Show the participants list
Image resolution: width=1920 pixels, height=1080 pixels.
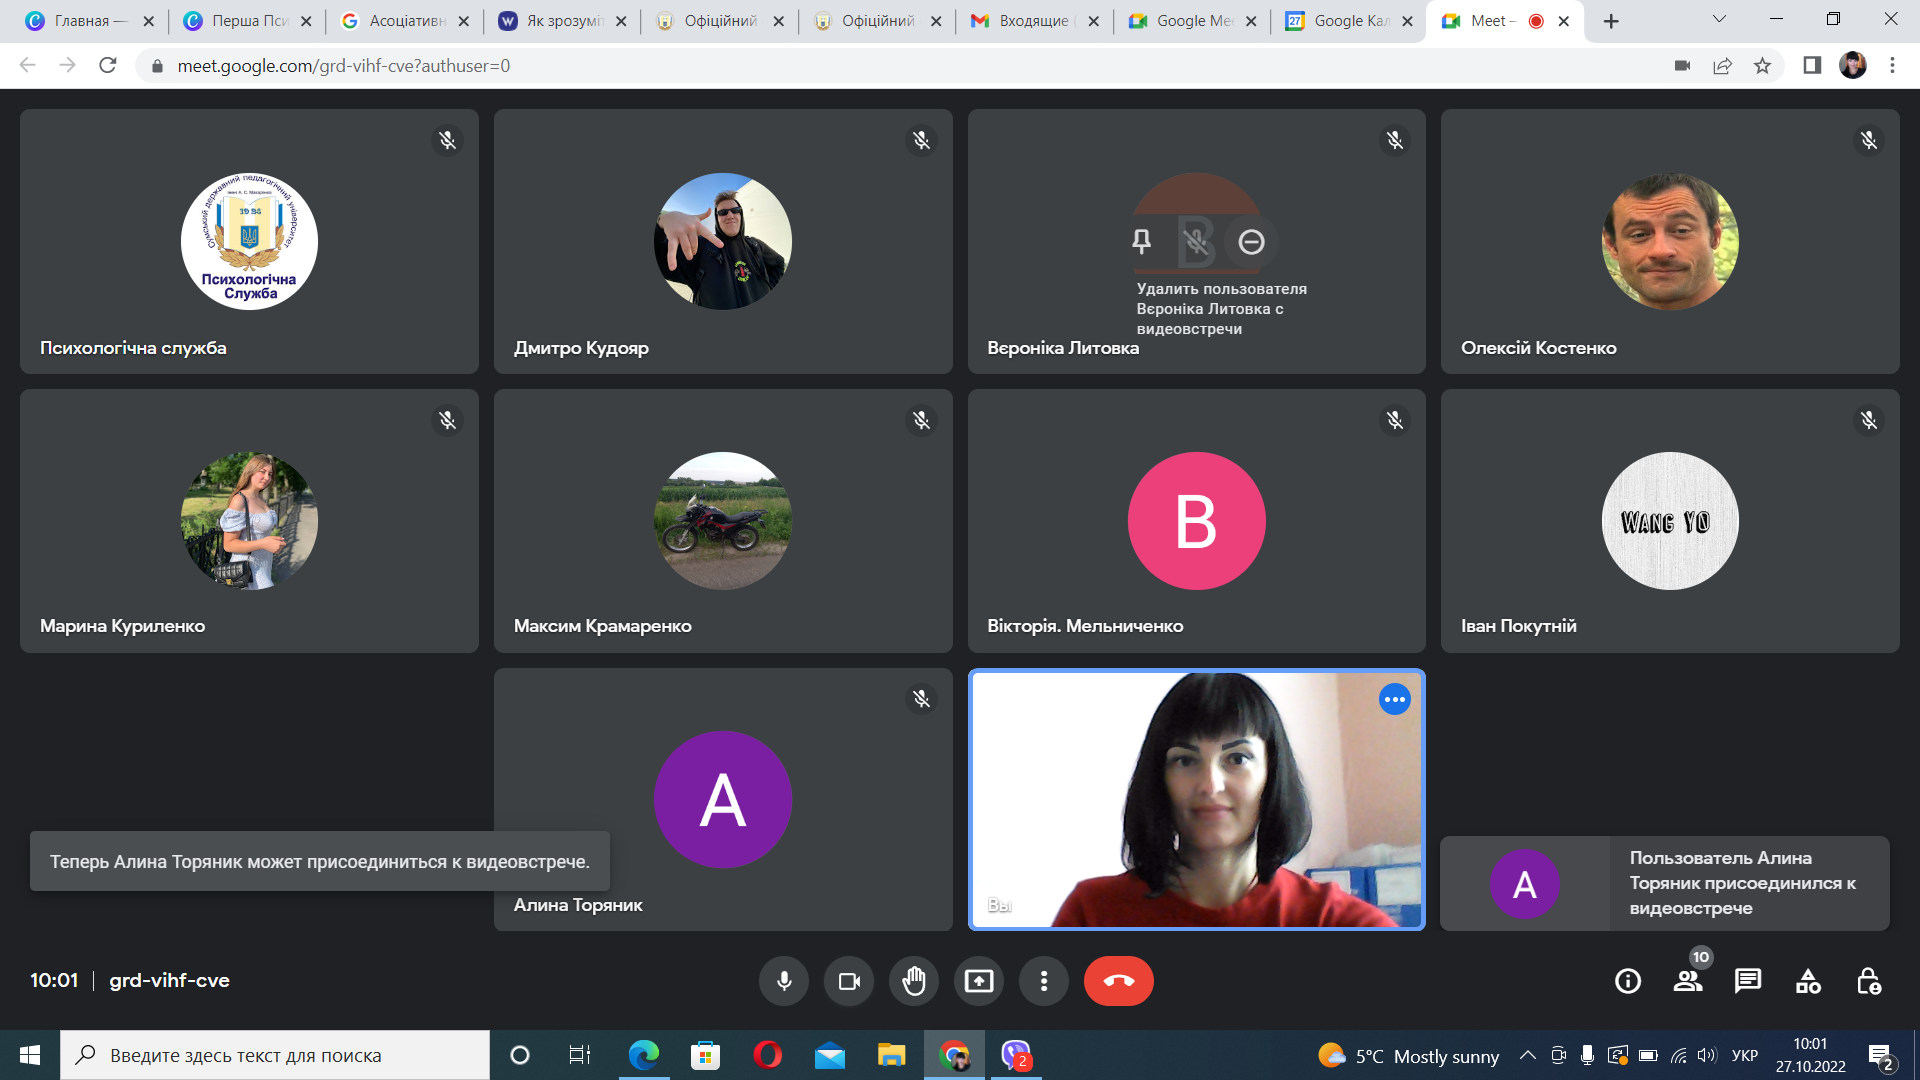click(1688, 981)
